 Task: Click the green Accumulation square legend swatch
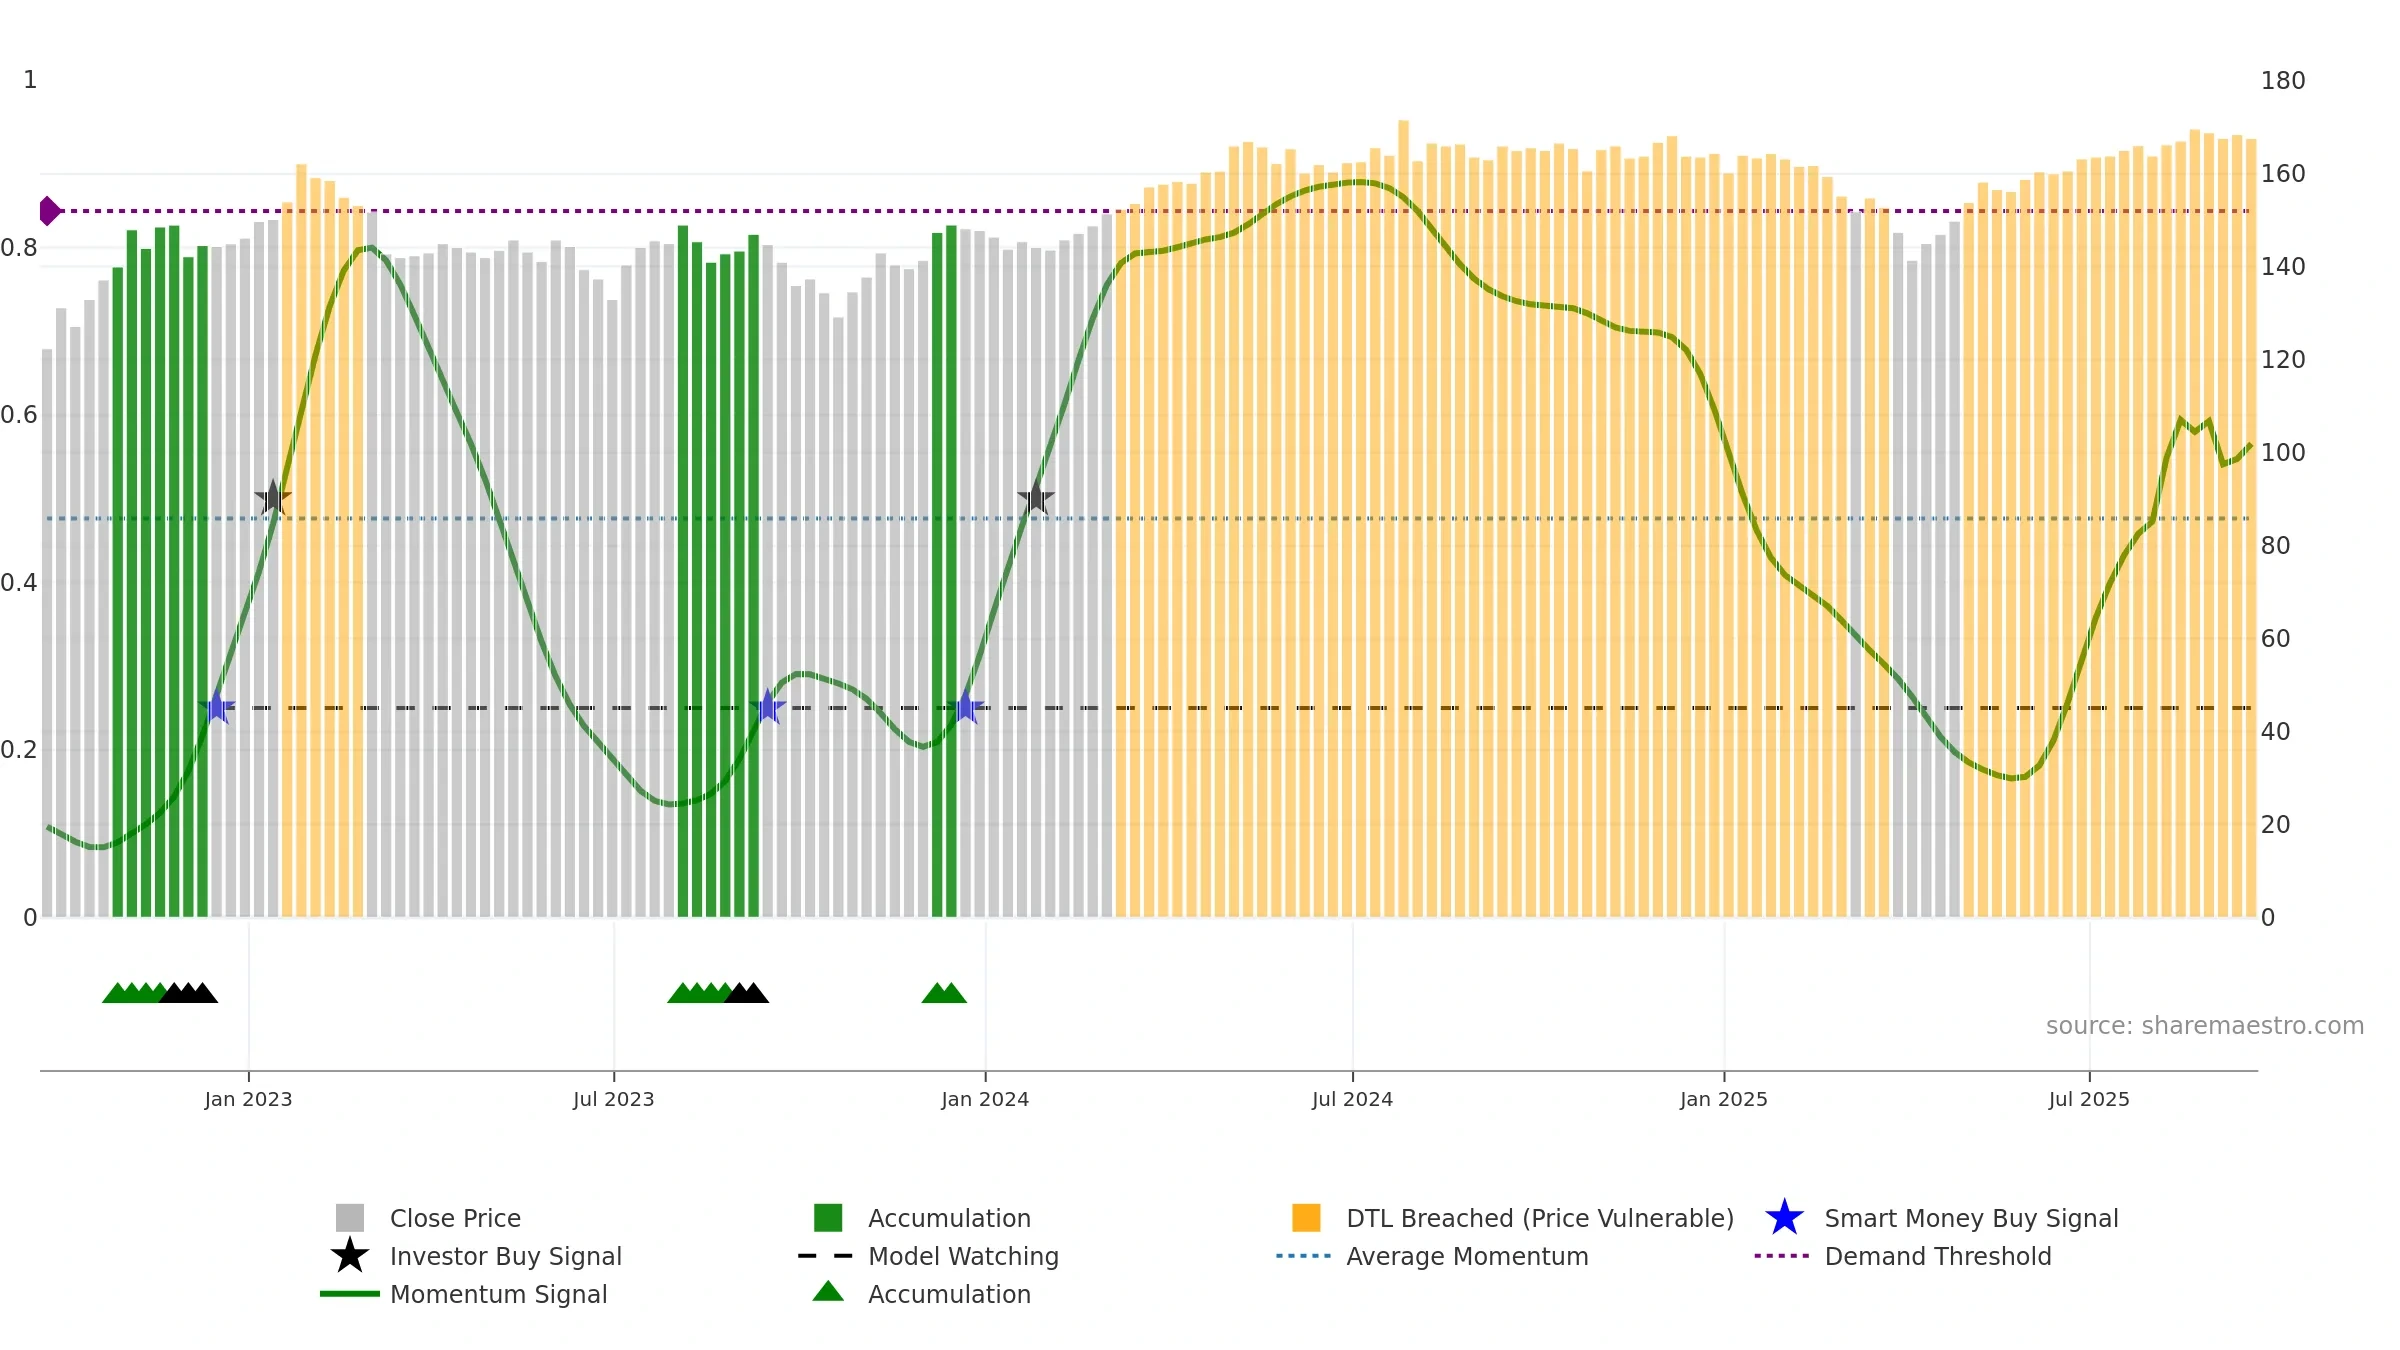828,1218
